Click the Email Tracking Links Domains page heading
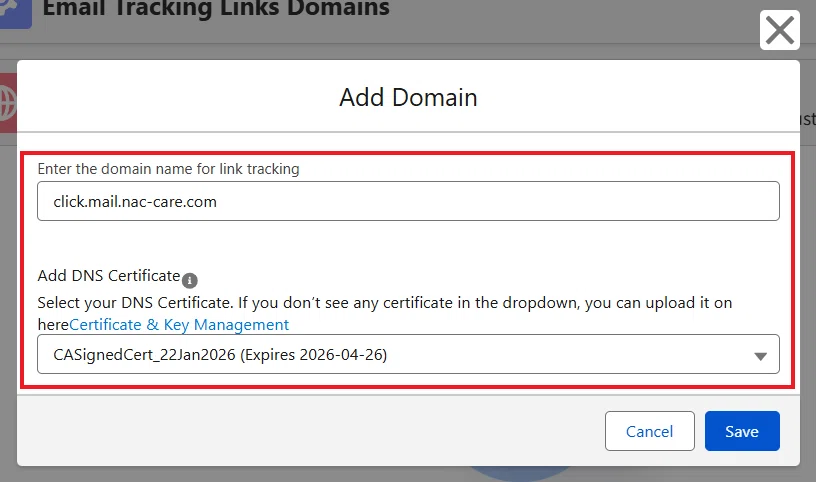Image resolution: width=816 pixels, height=482 pixels. (216, 8)
